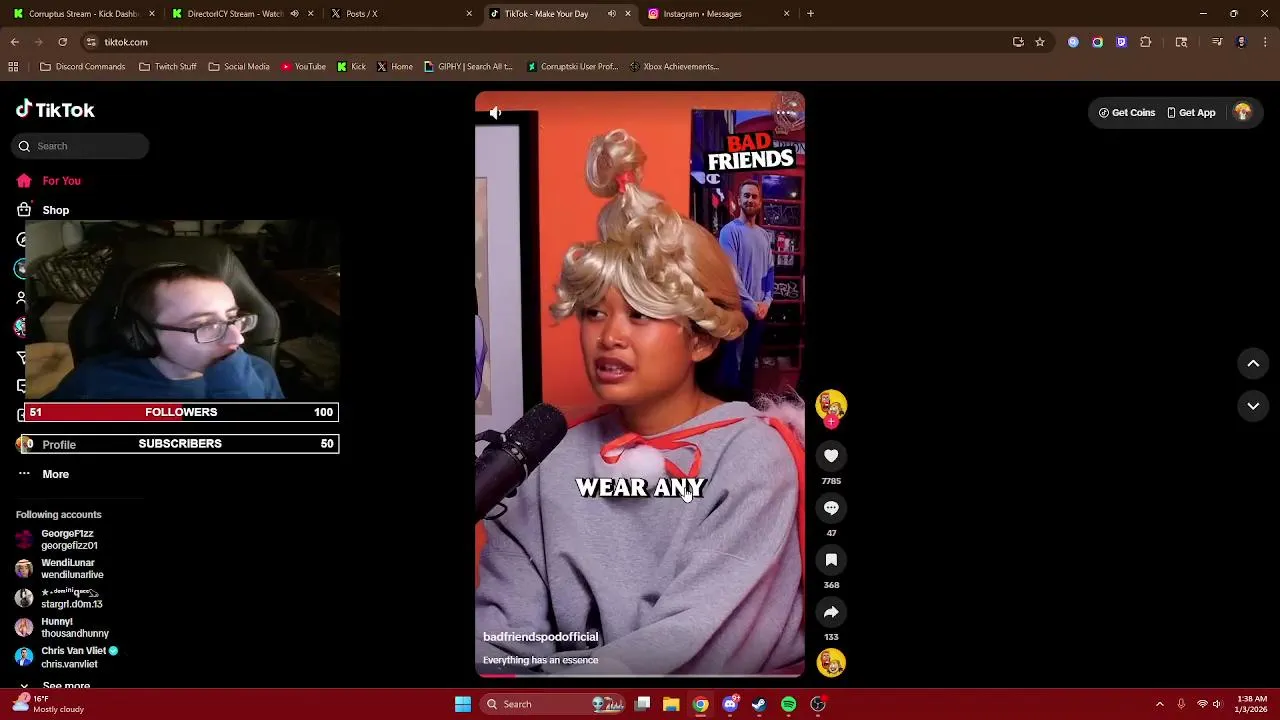The height and width of the screenshot is (720, 1280).
Task: Open the Extensions puzzle icon
Action: click(1146, 42)
